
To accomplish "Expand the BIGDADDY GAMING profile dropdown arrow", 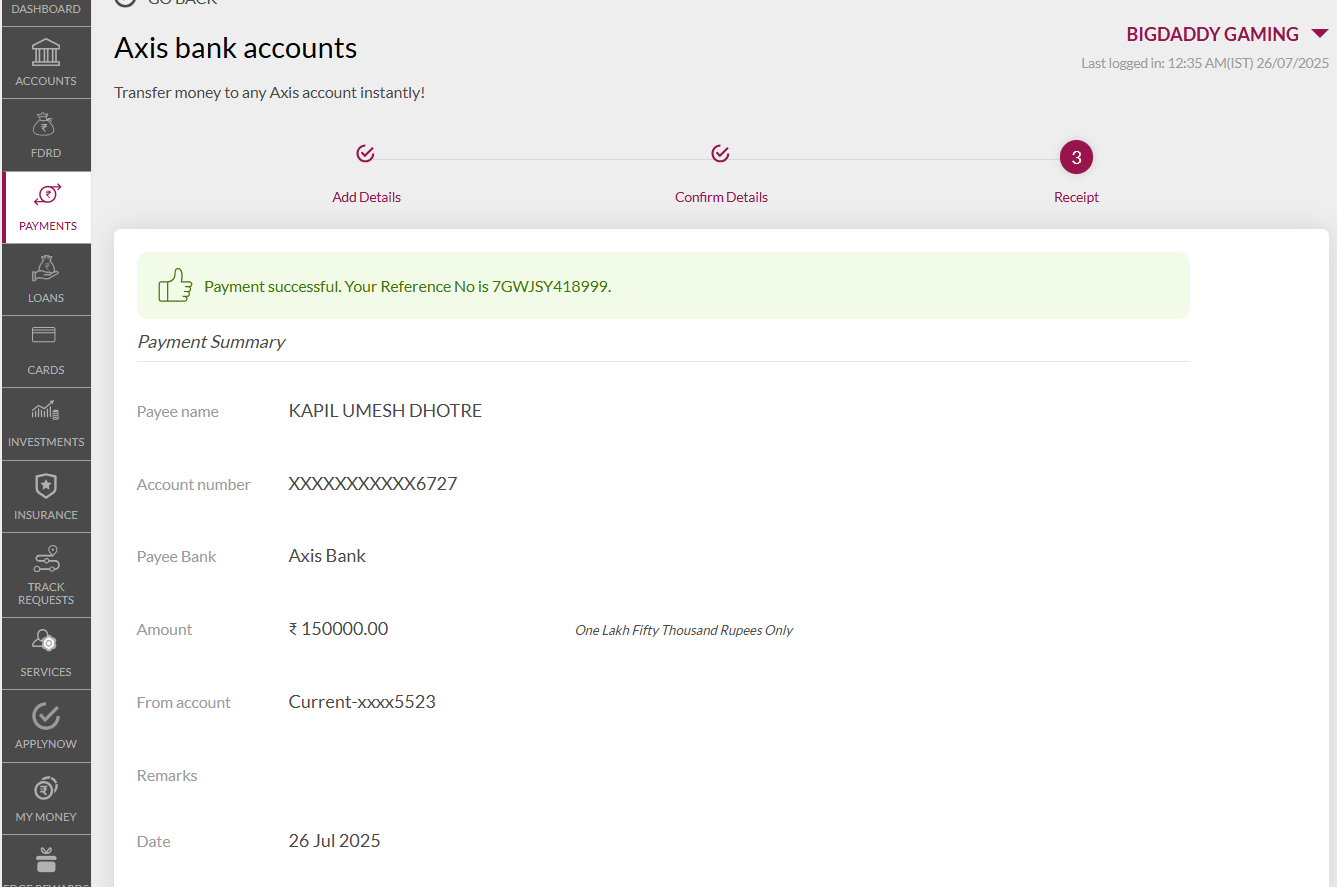I will click(x=1319, y=34).
